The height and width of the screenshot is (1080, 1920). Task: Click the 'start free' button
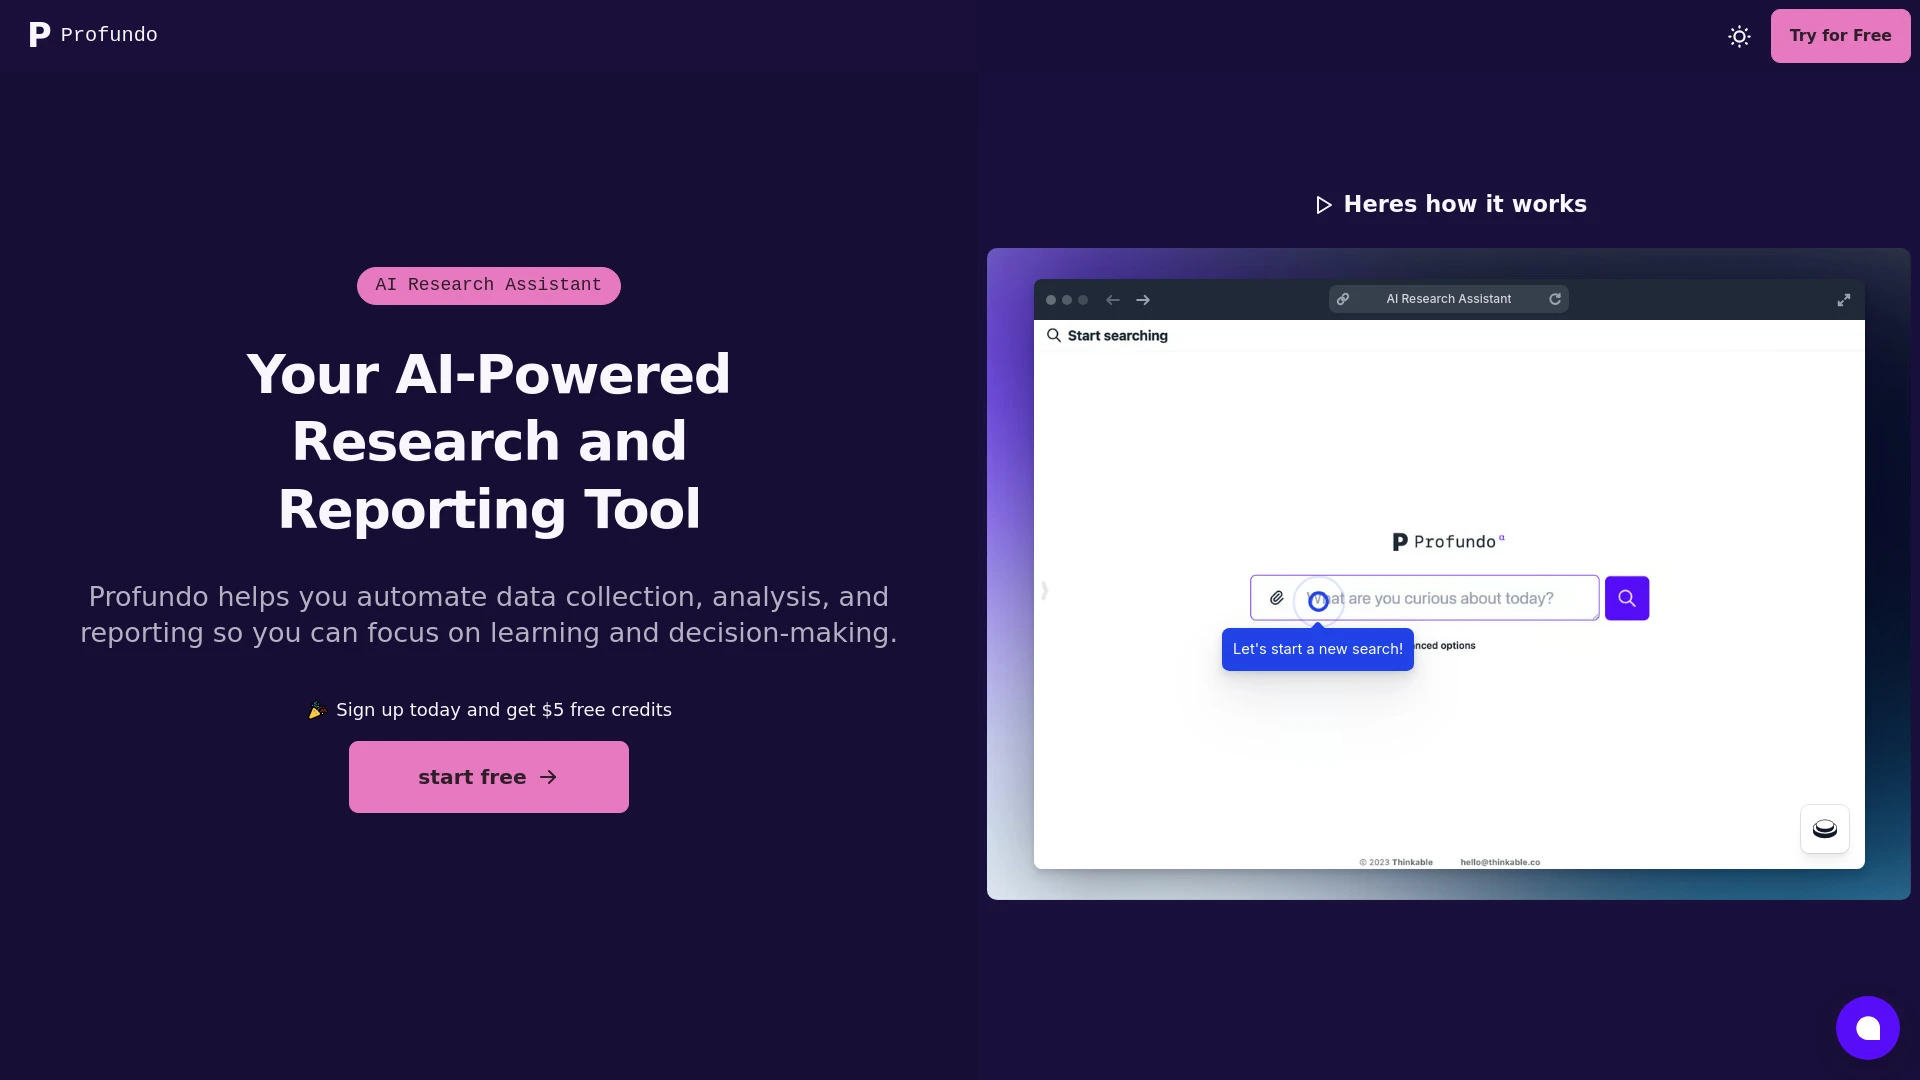(488, 775)
